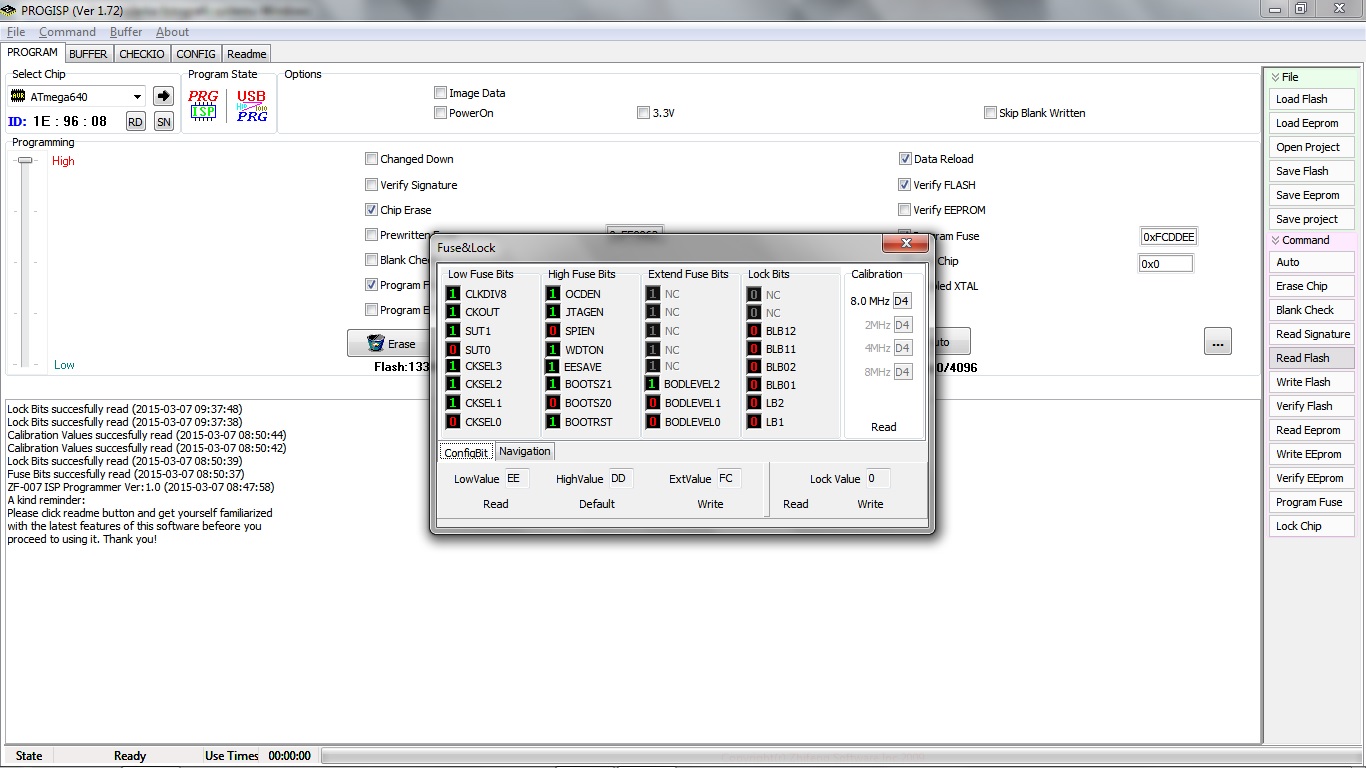The image size is (1366, 768).
Task: Click the fuse value field showing 0xFCDDEE
Action: click(1168, 237)
